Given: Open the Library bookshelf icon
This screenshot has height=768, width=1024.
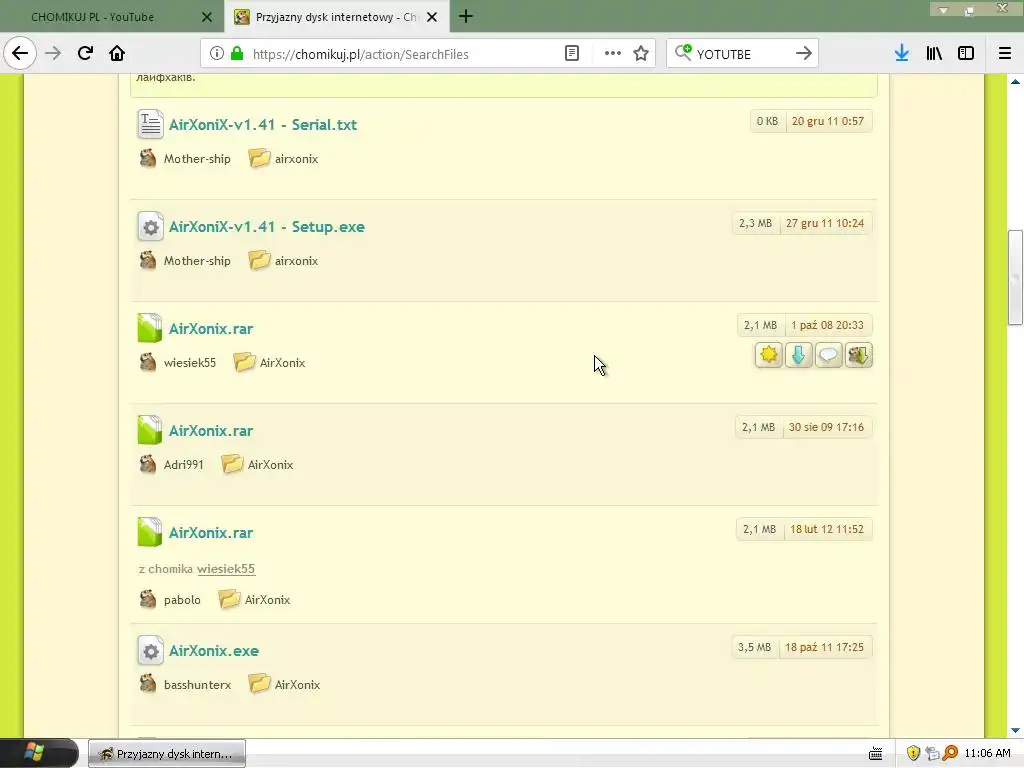Looking at the screenshot, I should point(934,54).
